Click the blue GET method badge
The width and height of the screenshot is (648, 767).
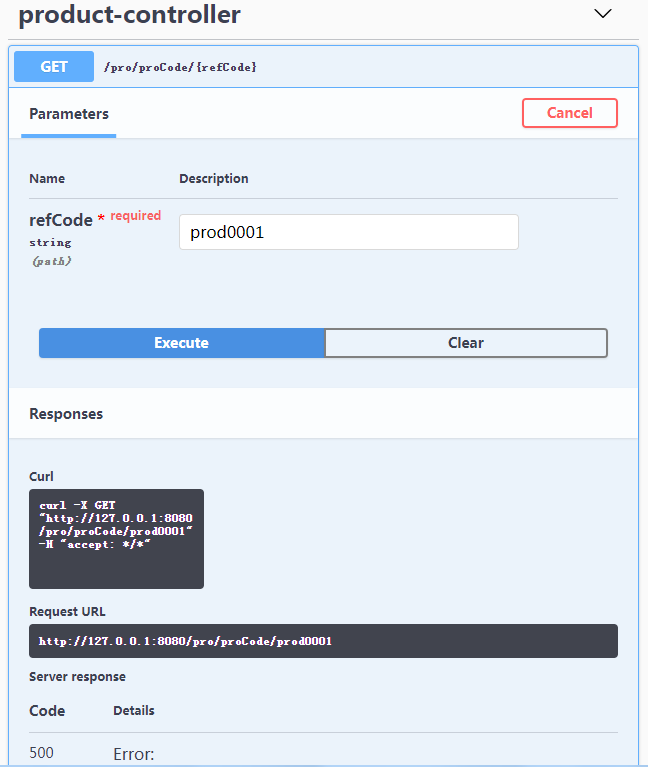point(54,67)
